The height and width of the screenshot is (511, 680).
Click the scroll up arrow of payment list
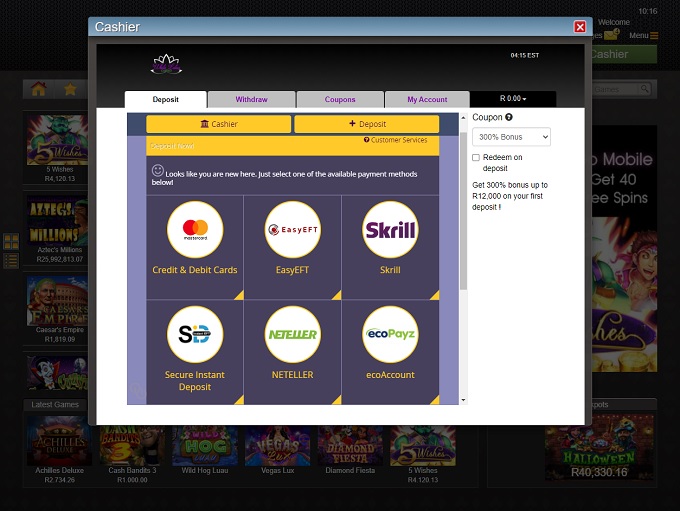click(463, 118)
